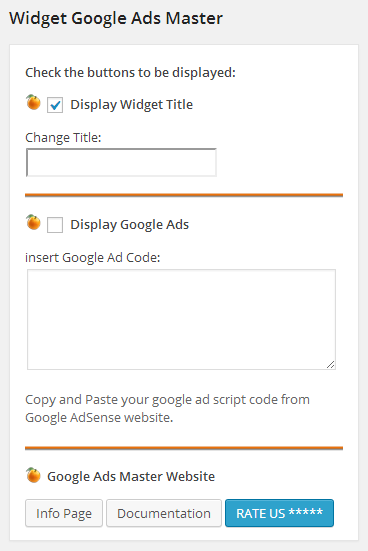Click the orange divider below Change Title
The width and height of the screenshot is (368, 551).
(184, 195)
